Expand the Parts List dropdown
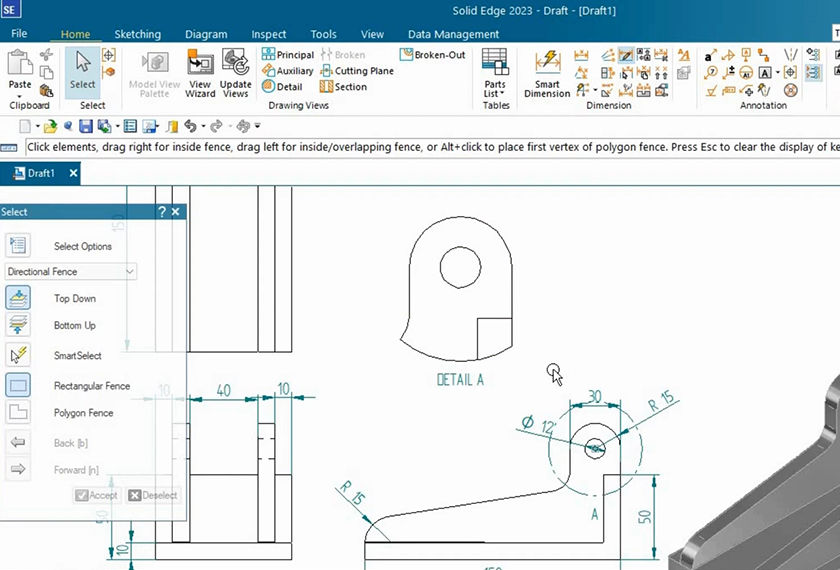 495,94
